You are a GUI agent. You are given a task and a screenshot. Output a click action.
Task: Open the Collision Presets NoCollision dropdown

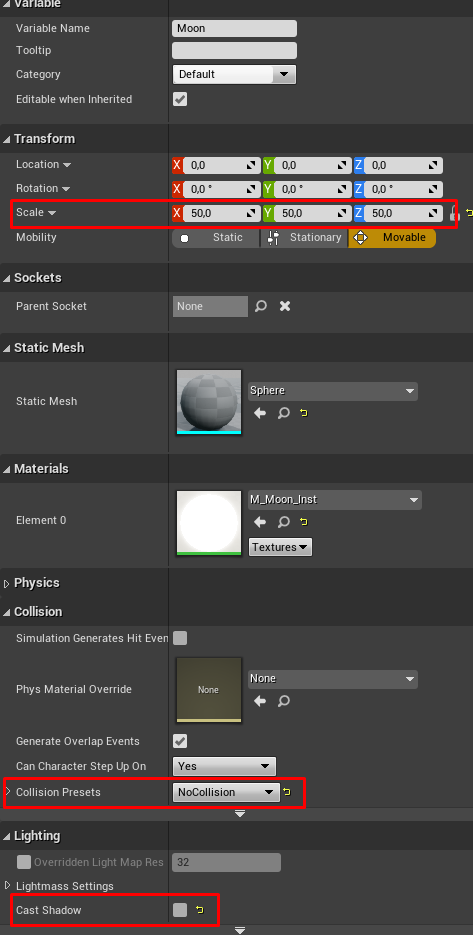click(226, 792)
